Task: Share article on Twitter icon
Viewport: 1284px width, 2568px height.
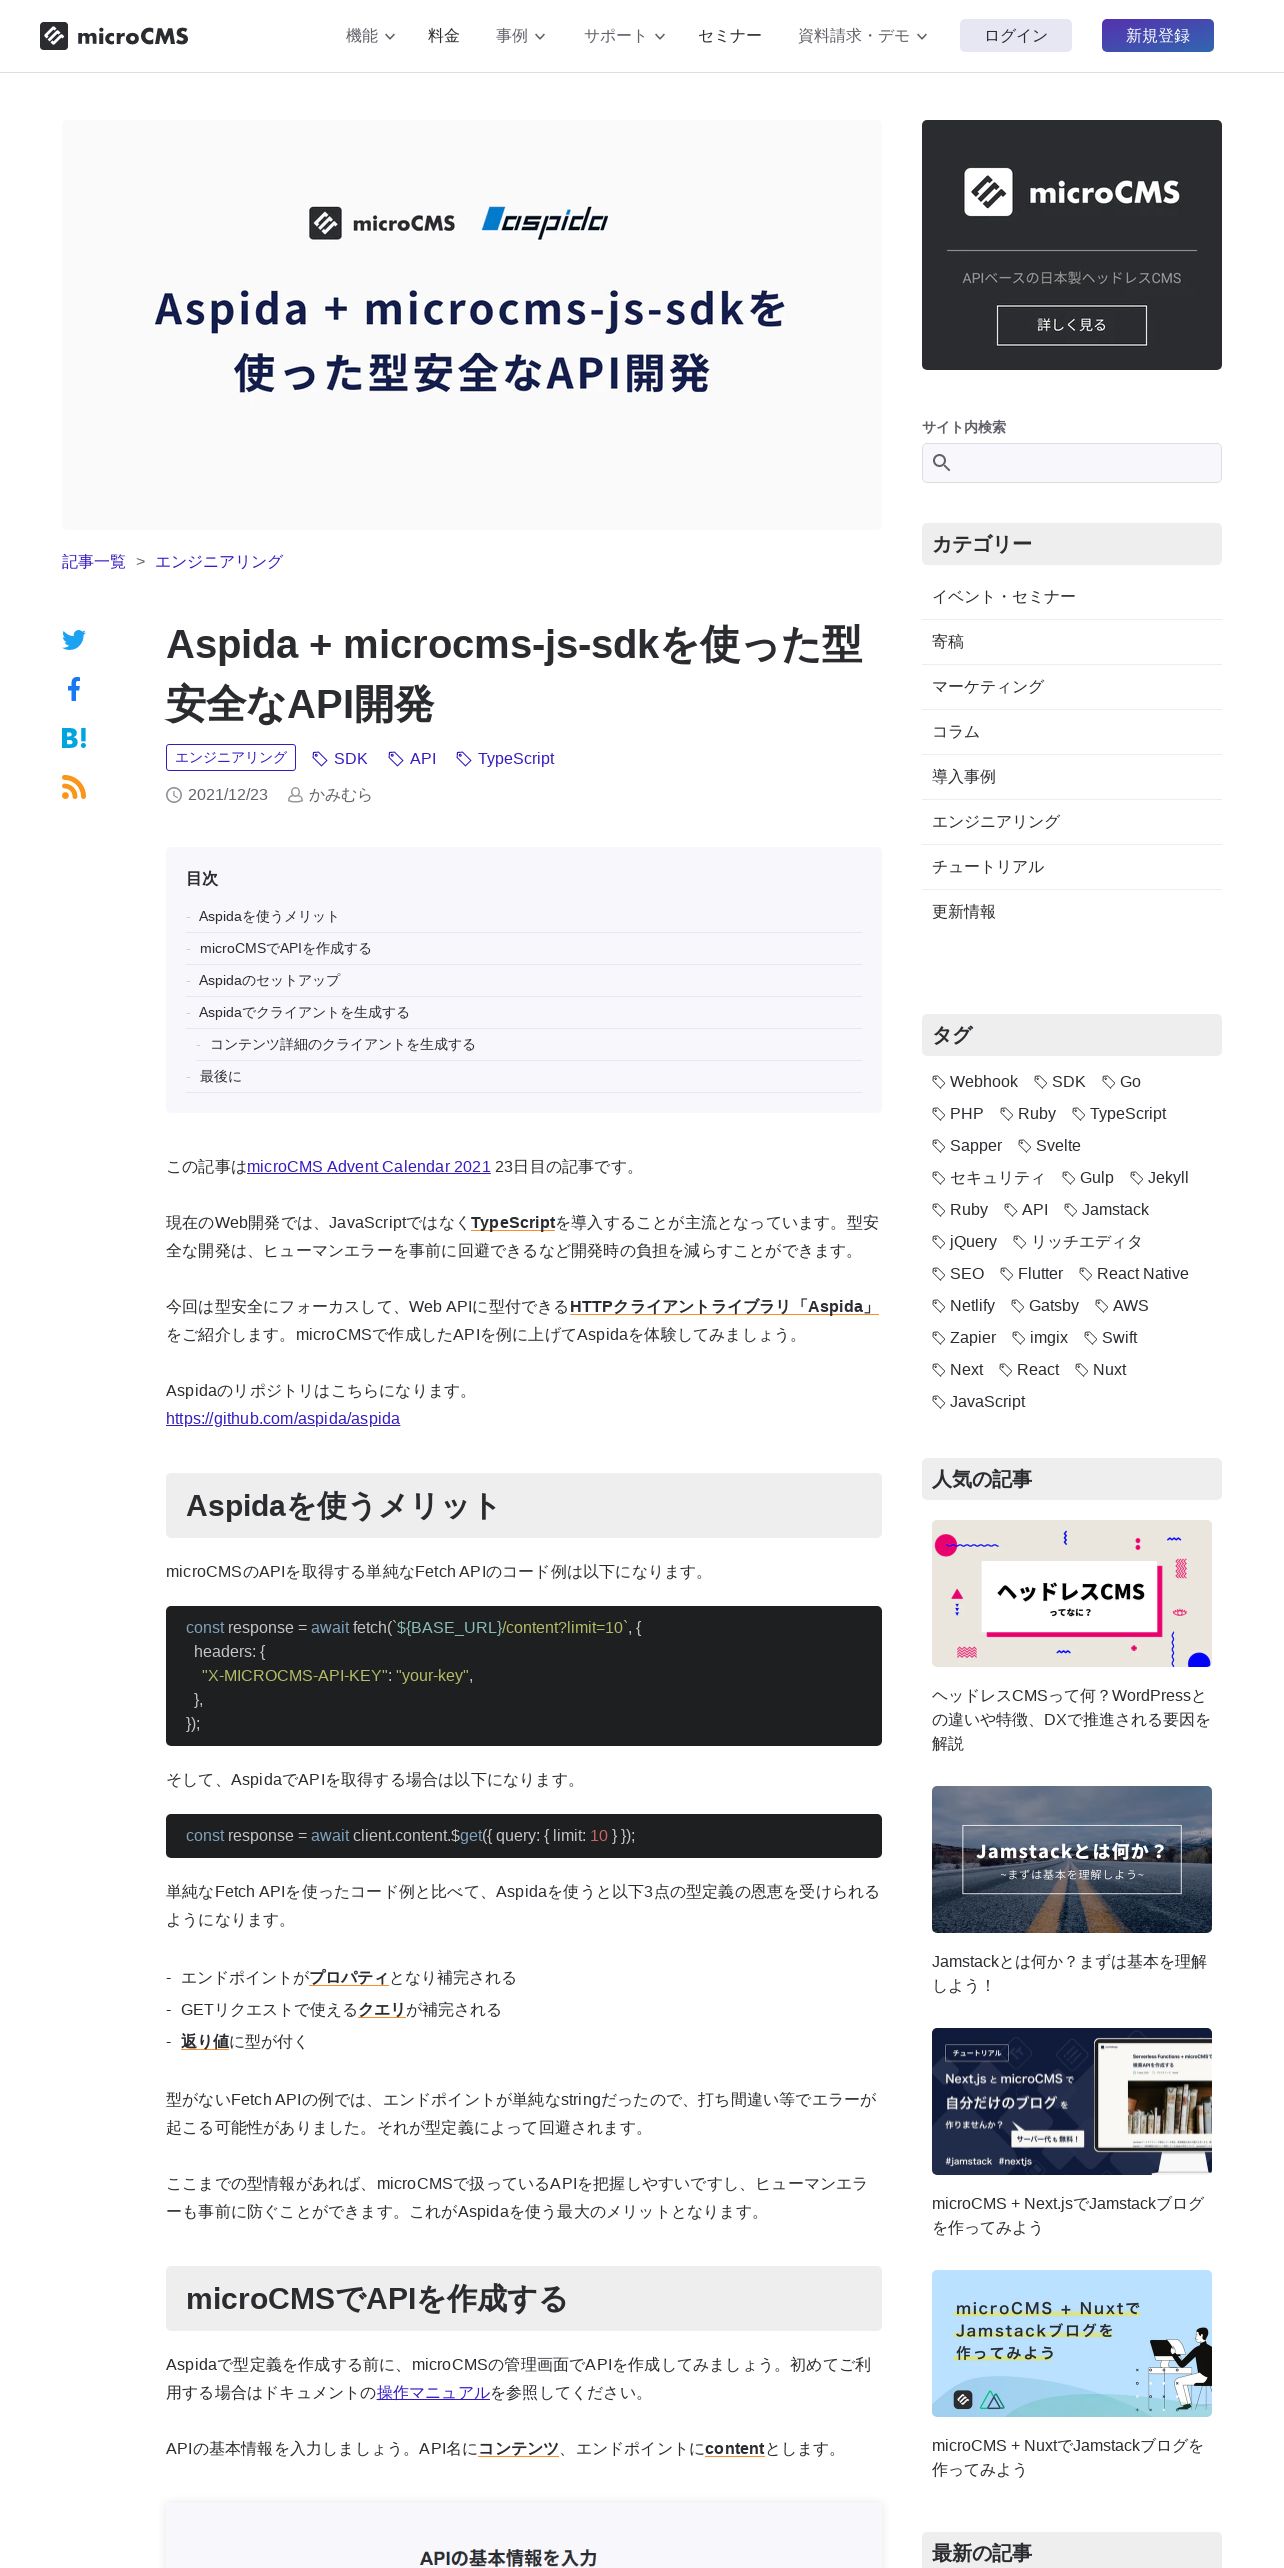Action: coord(74,640)
